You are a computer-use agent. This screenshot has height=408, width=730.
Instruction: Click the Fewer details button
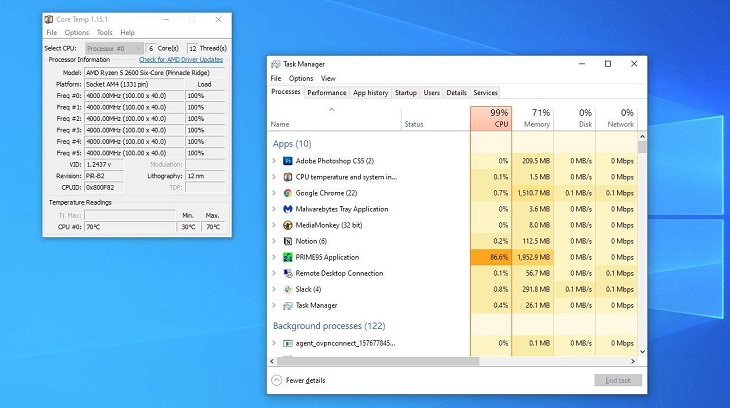[x=298, y=381]
